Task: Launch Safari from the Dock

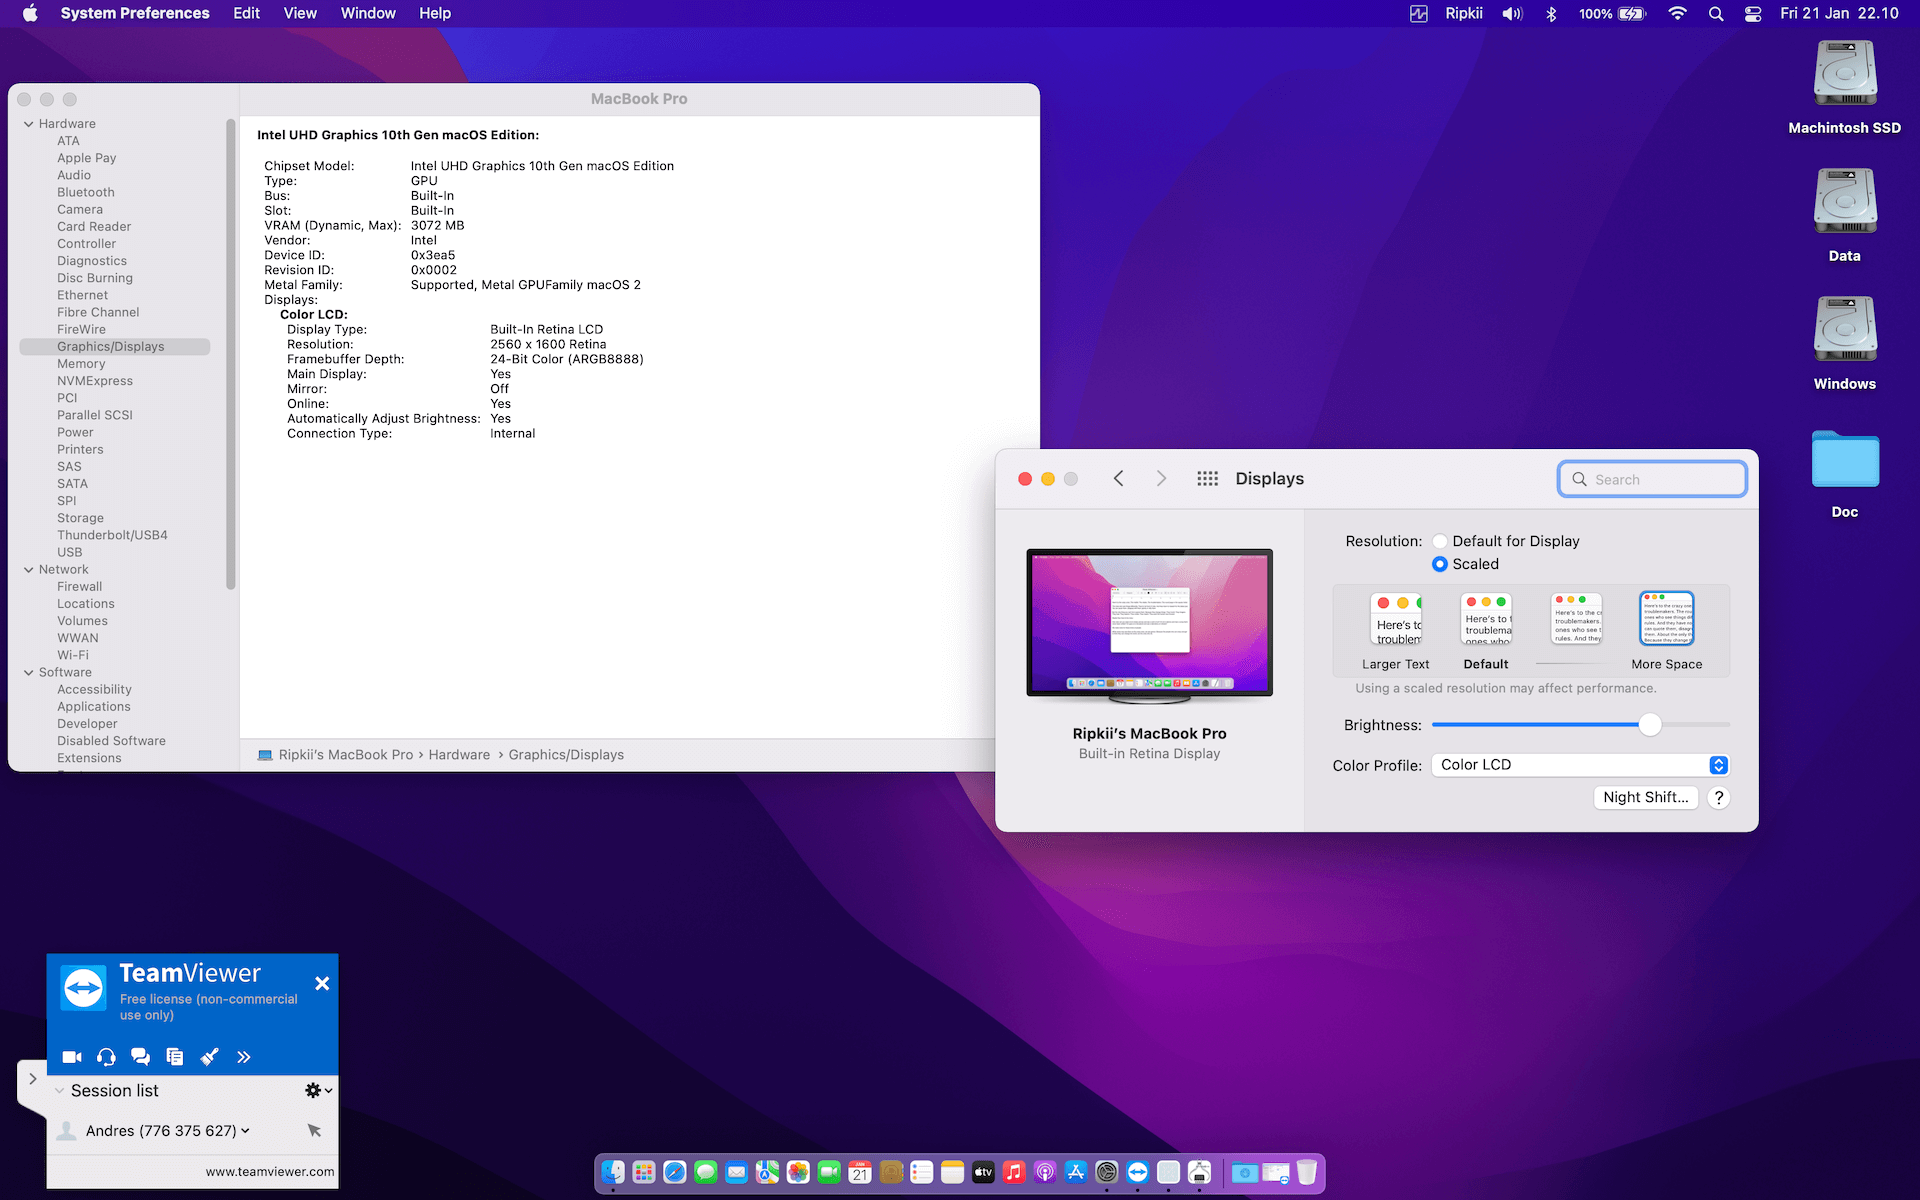Action: coord(675,1172)
